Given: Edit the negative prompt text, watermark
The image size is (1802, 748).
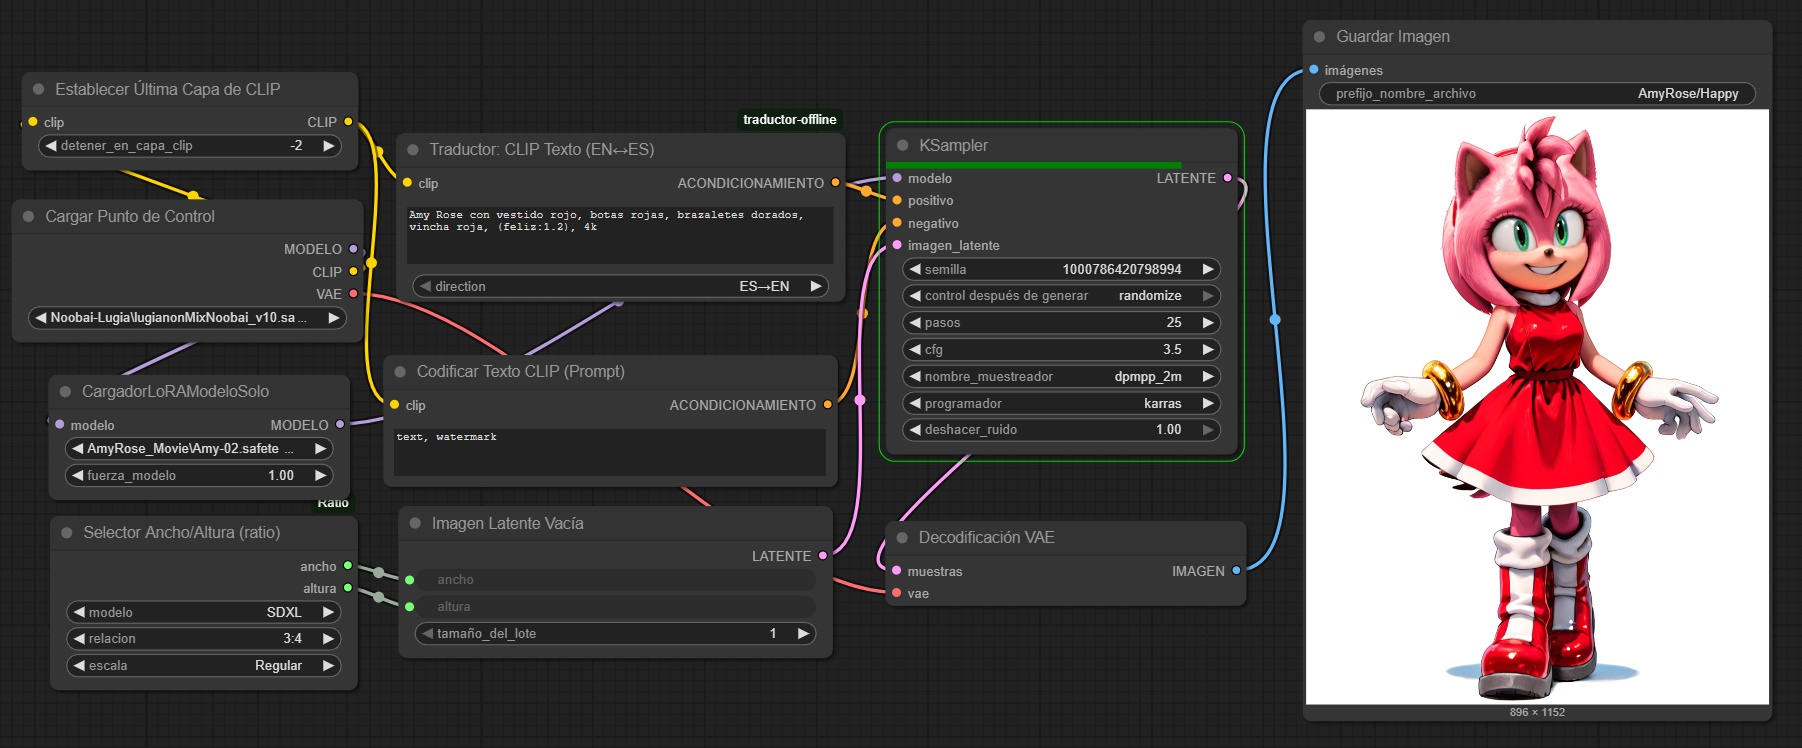Looking at the screenshot, I should [610, 451].
